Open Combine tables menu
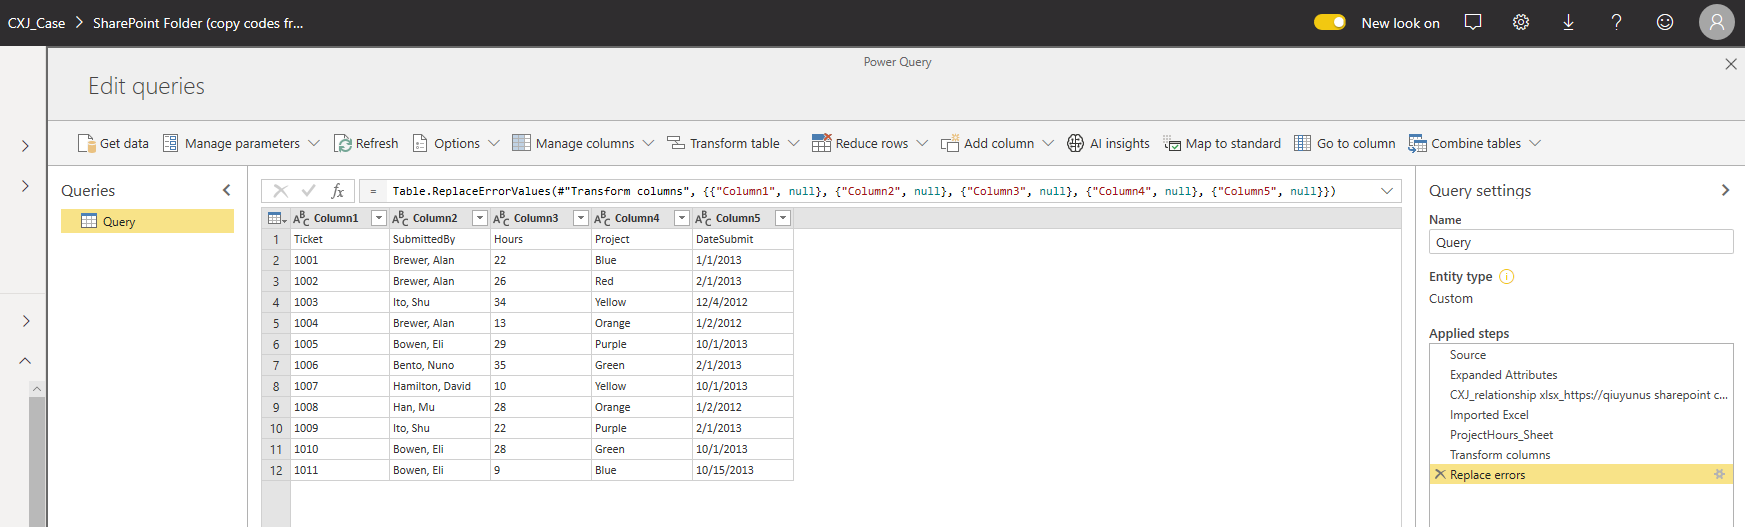Screen dimensions: 1745x527 click(x=1475, y=143)
